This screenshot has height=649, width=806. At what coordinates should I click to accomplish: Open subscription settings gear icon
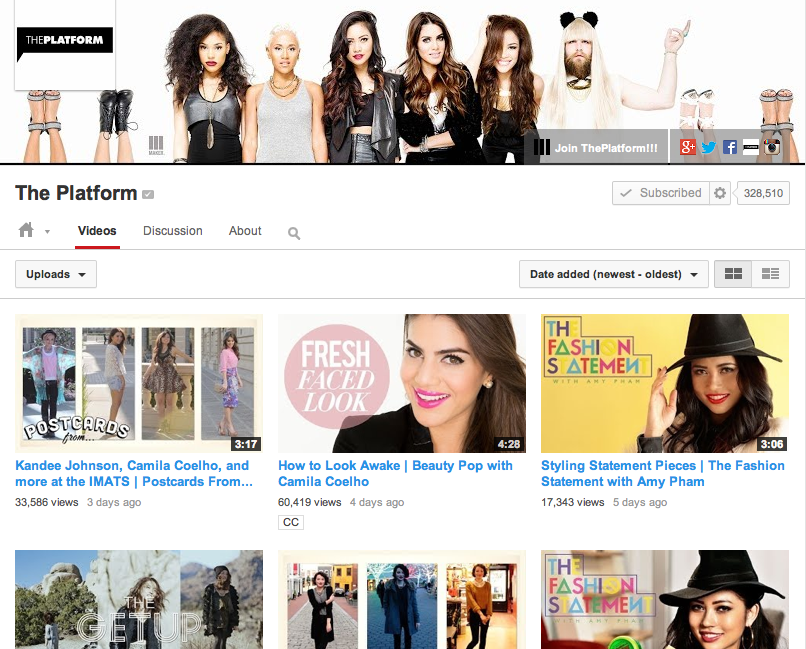coord(720,193)
